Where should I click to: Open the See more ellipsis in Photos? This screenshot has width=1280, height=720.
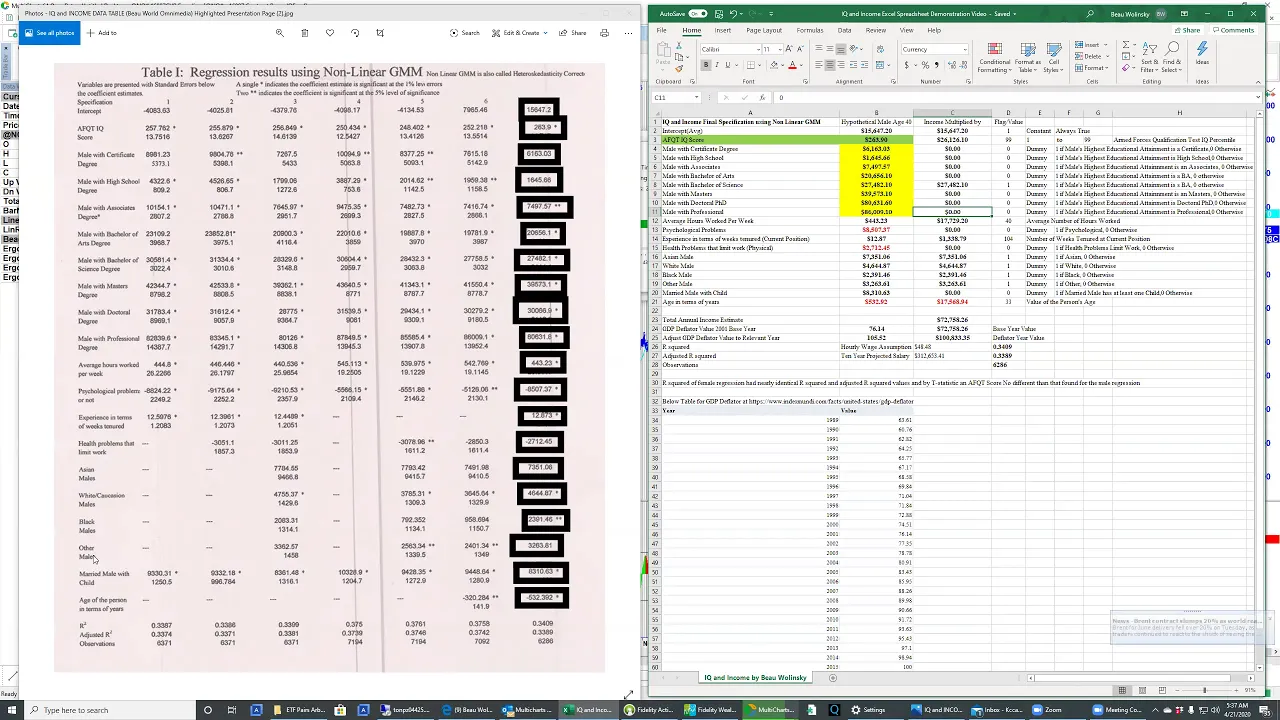tap(628, 33)
